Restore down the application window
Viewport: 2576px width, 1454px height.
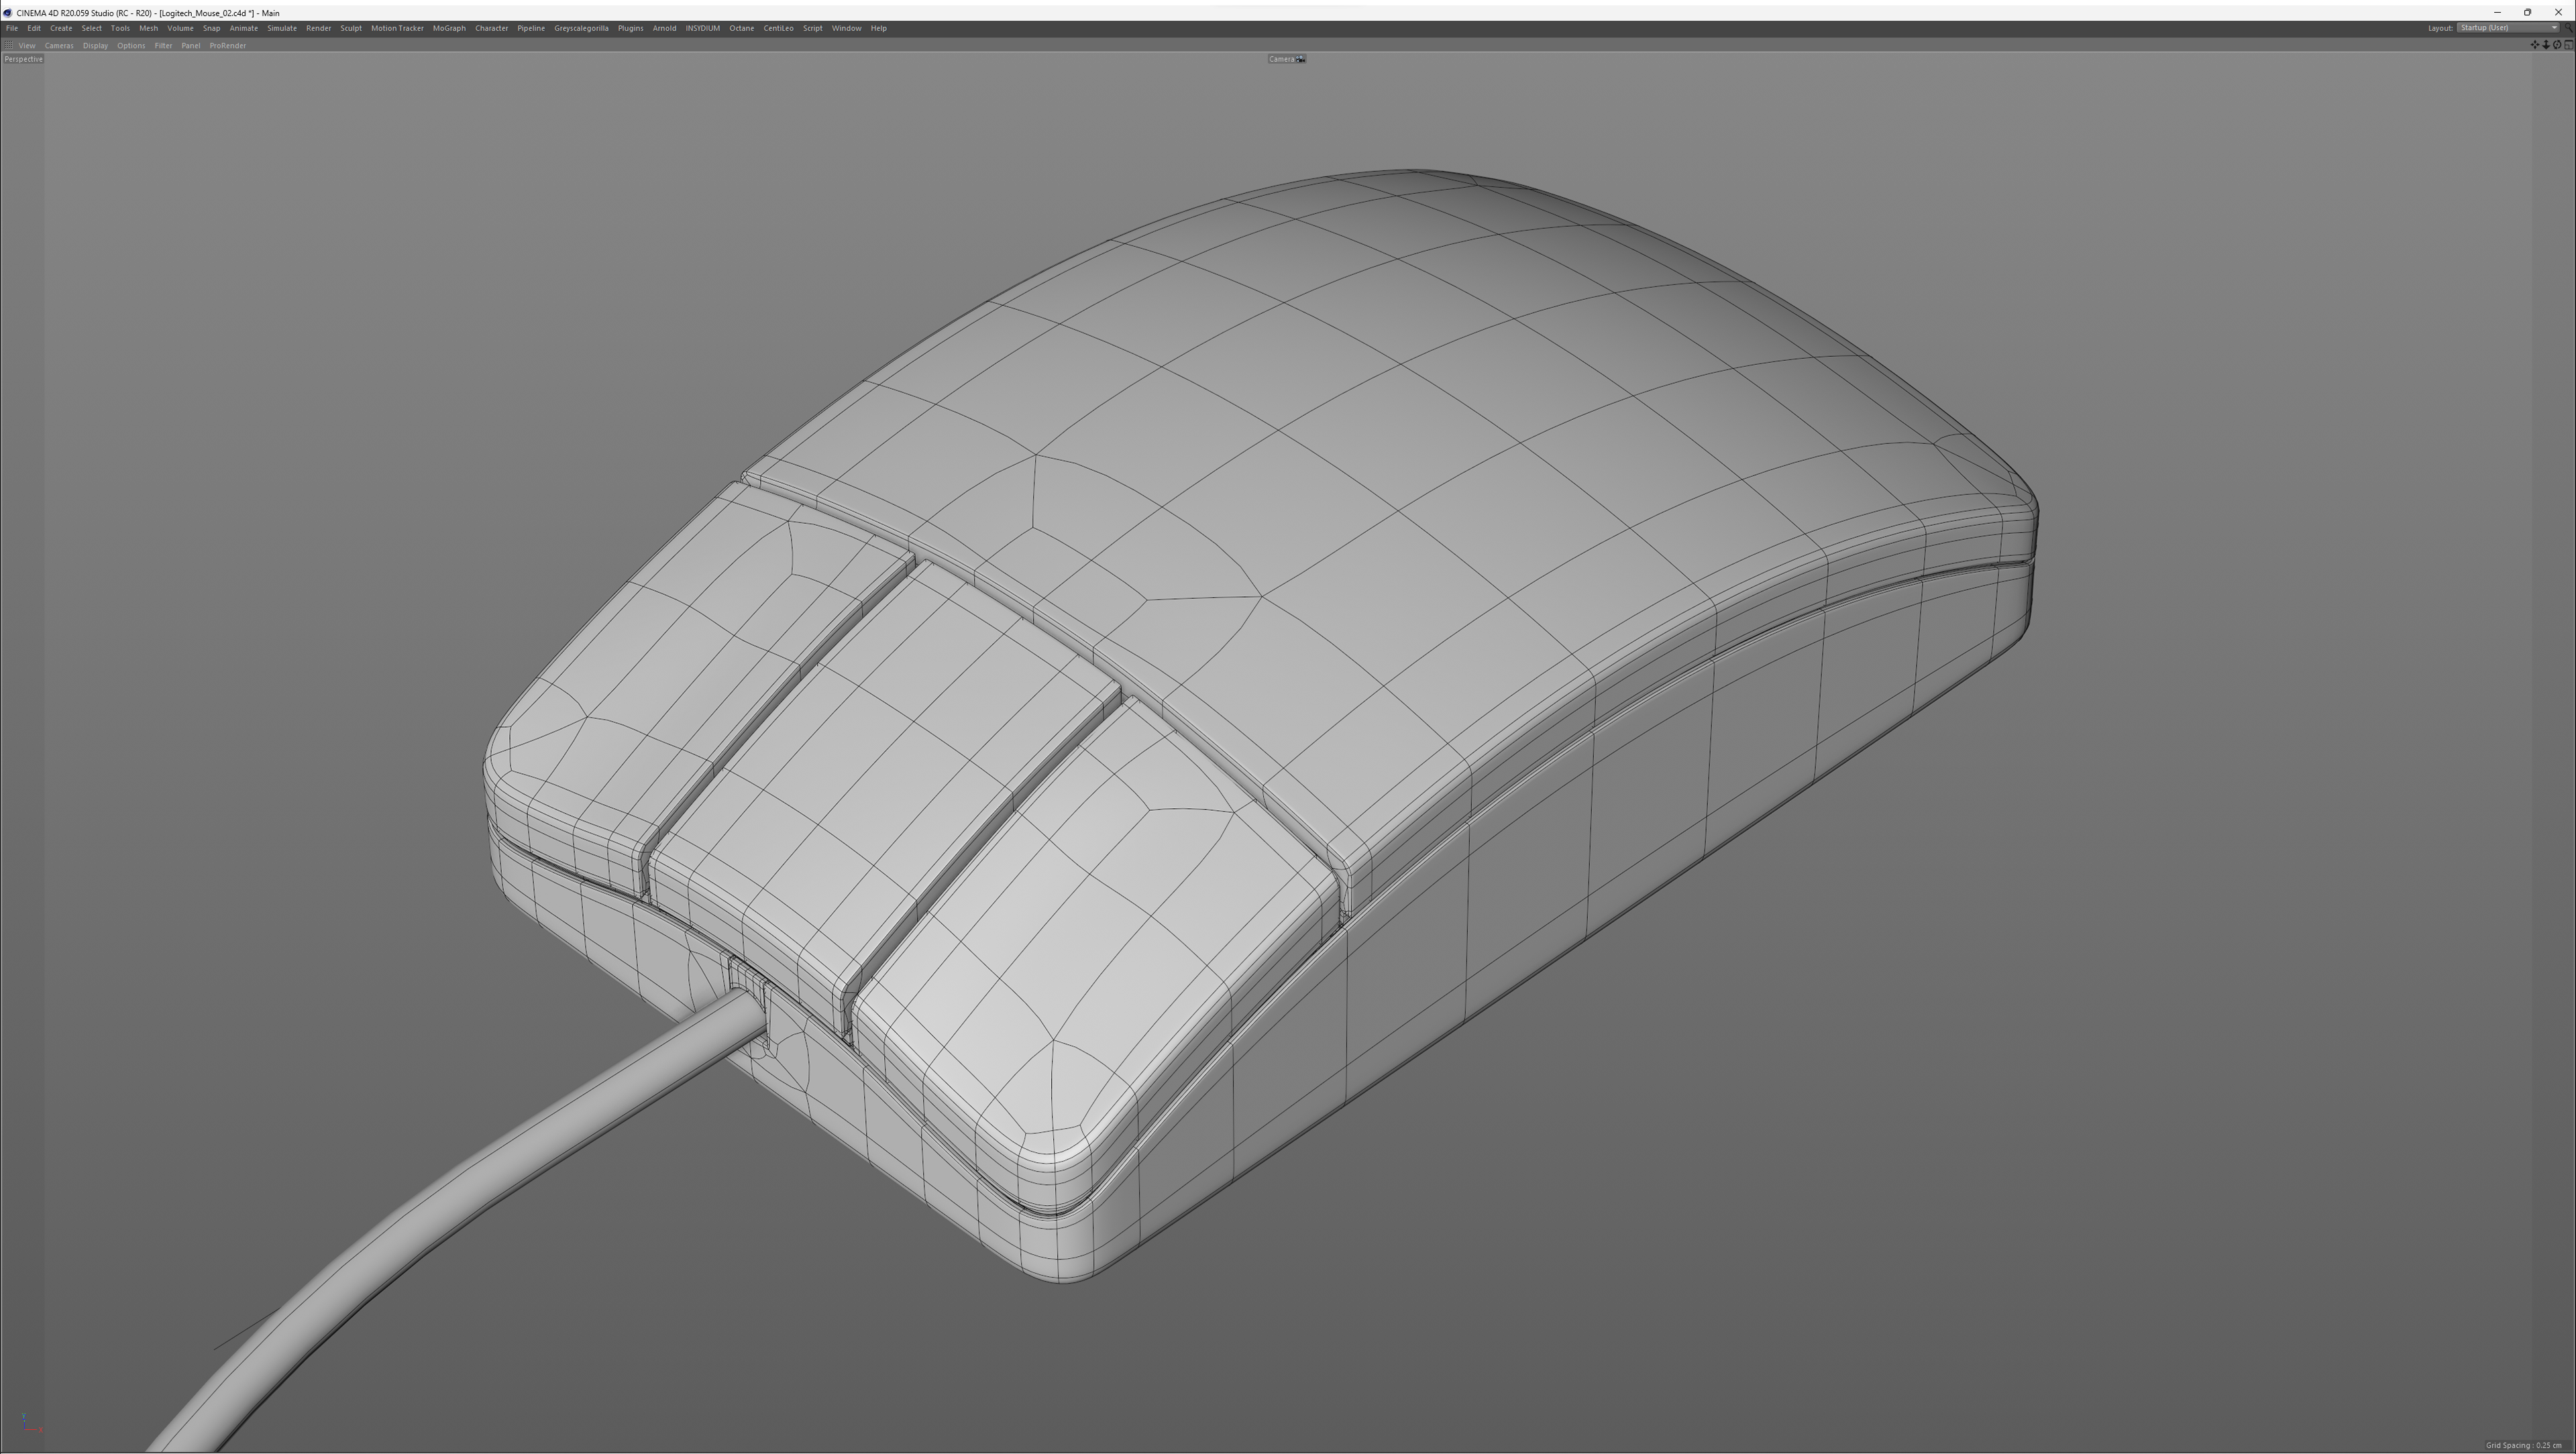[2527, 12]
